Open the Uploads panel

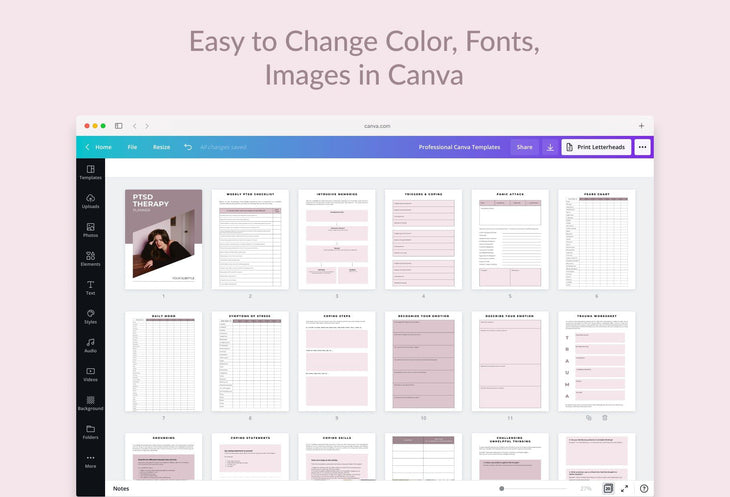pos(90,201)
